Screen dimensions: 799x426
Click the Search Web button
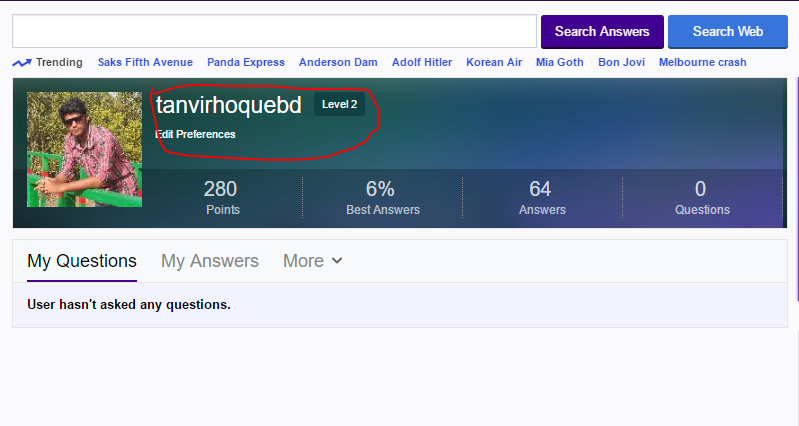[x=727, y=31]
